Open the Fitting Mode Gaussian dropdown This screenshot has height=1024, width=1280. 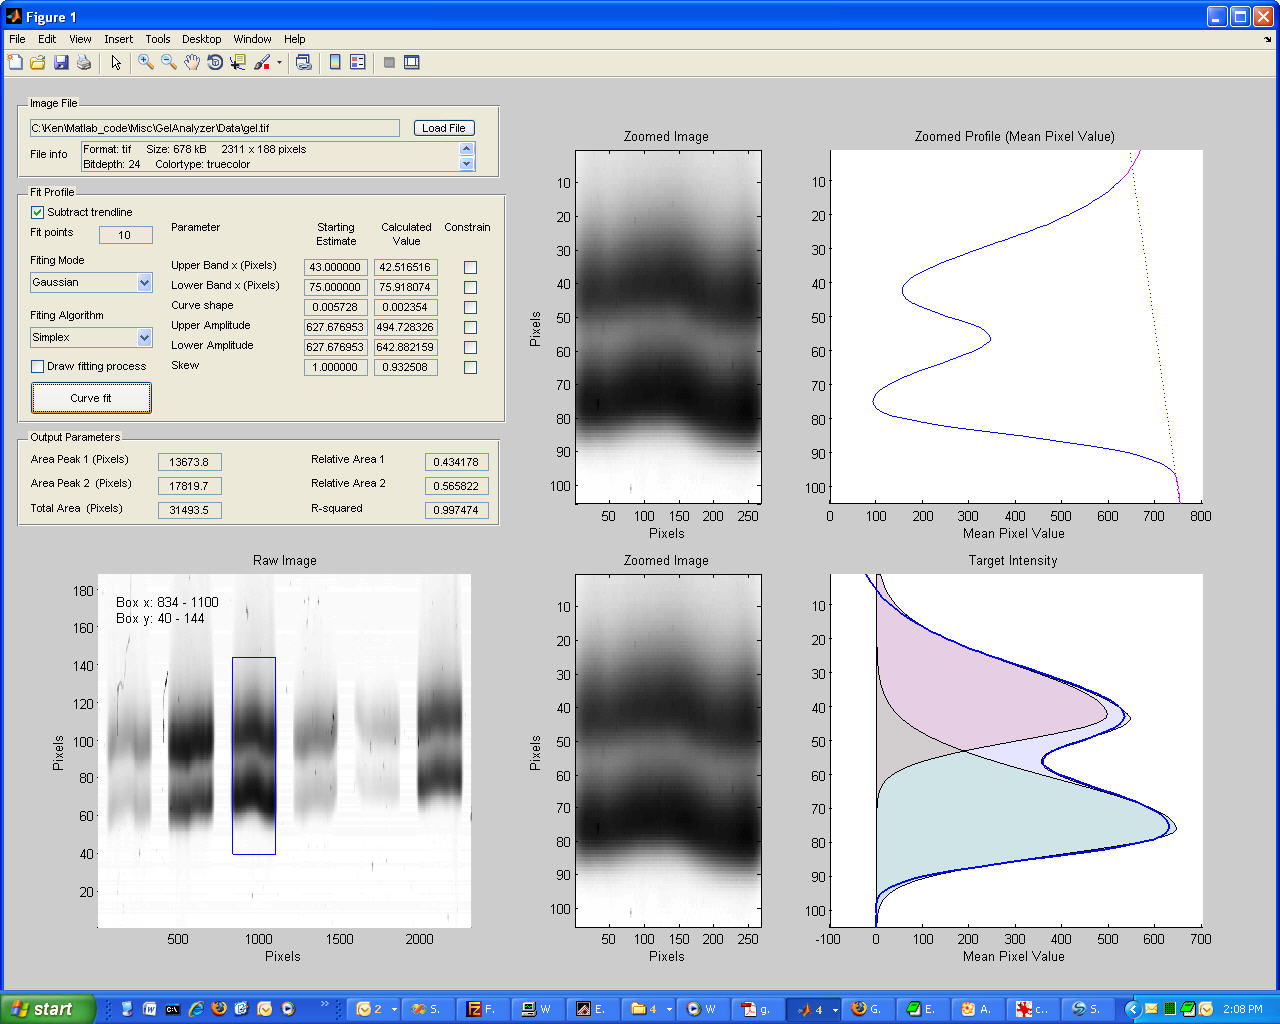pyautogui.click(x=144, y=283)
